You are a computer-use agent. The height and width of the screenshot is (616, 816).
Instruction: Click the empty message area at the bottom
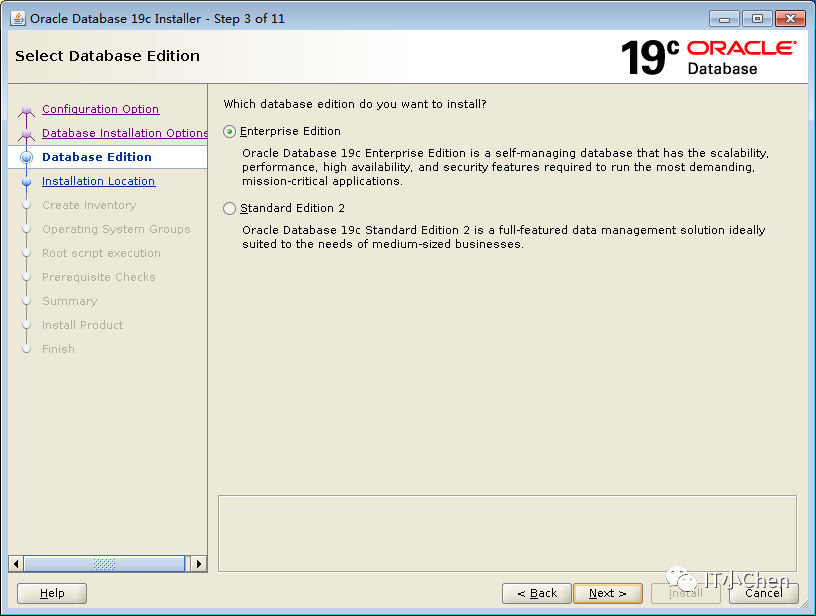(x=507, y=534)
